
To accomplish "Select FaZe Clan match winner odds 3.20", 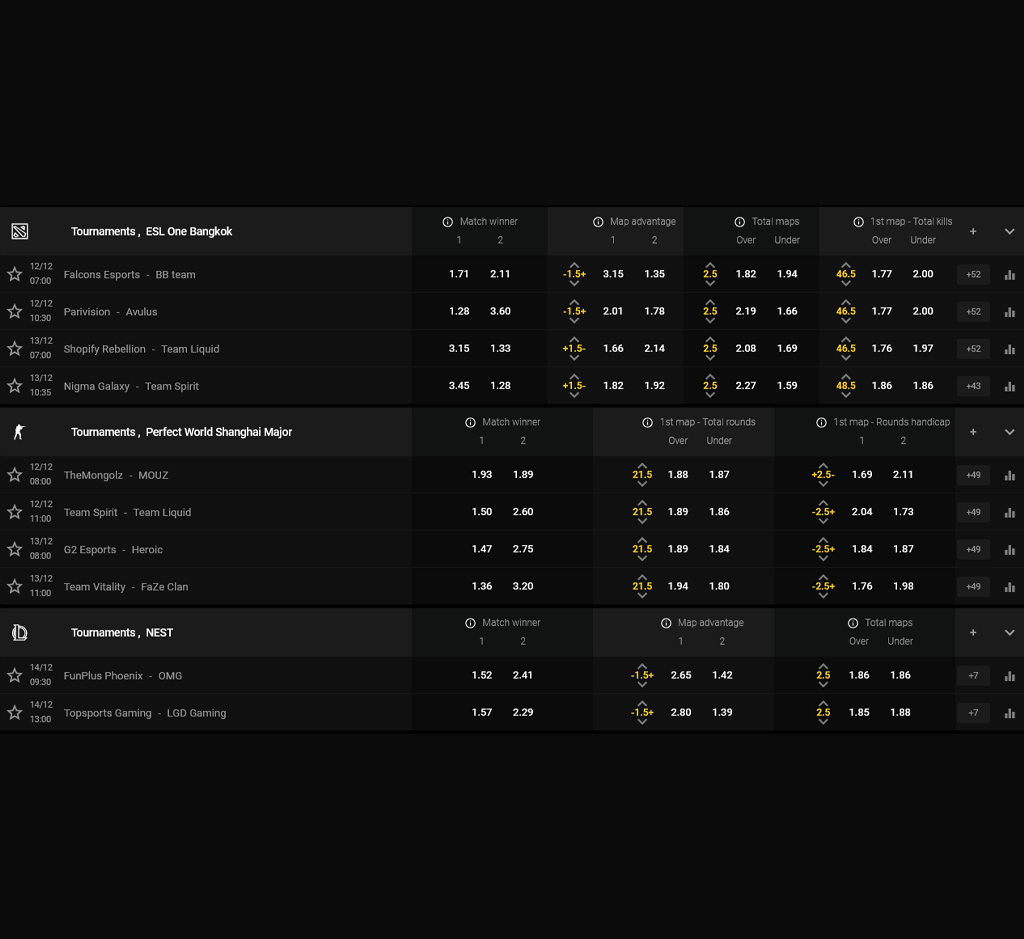I will pyautogui.click(x=523, y=586).
